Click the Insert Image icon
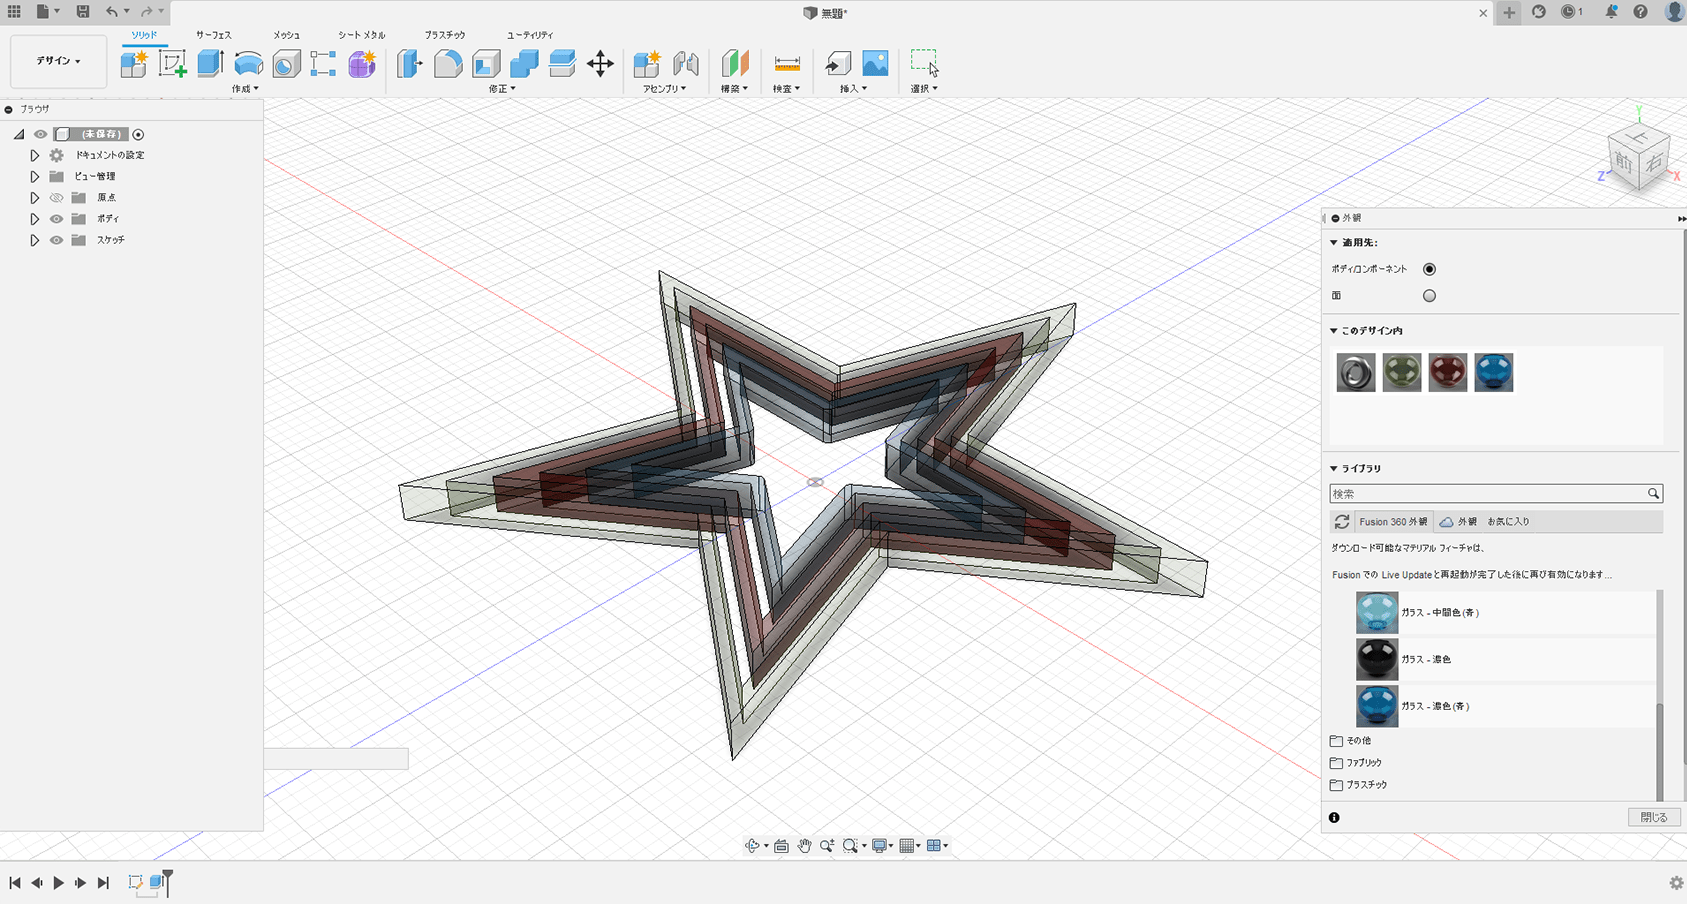 tap(875, 64)
